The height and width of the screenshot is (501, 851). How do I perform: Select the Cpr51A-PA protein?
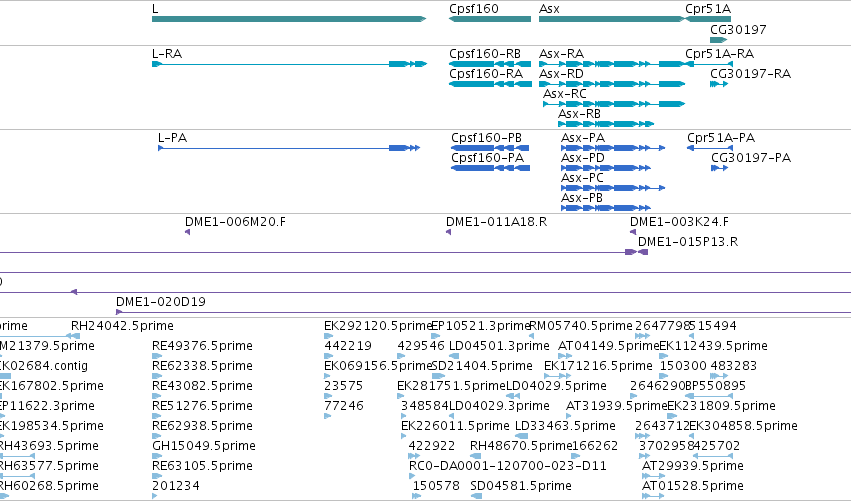[710, 148]
